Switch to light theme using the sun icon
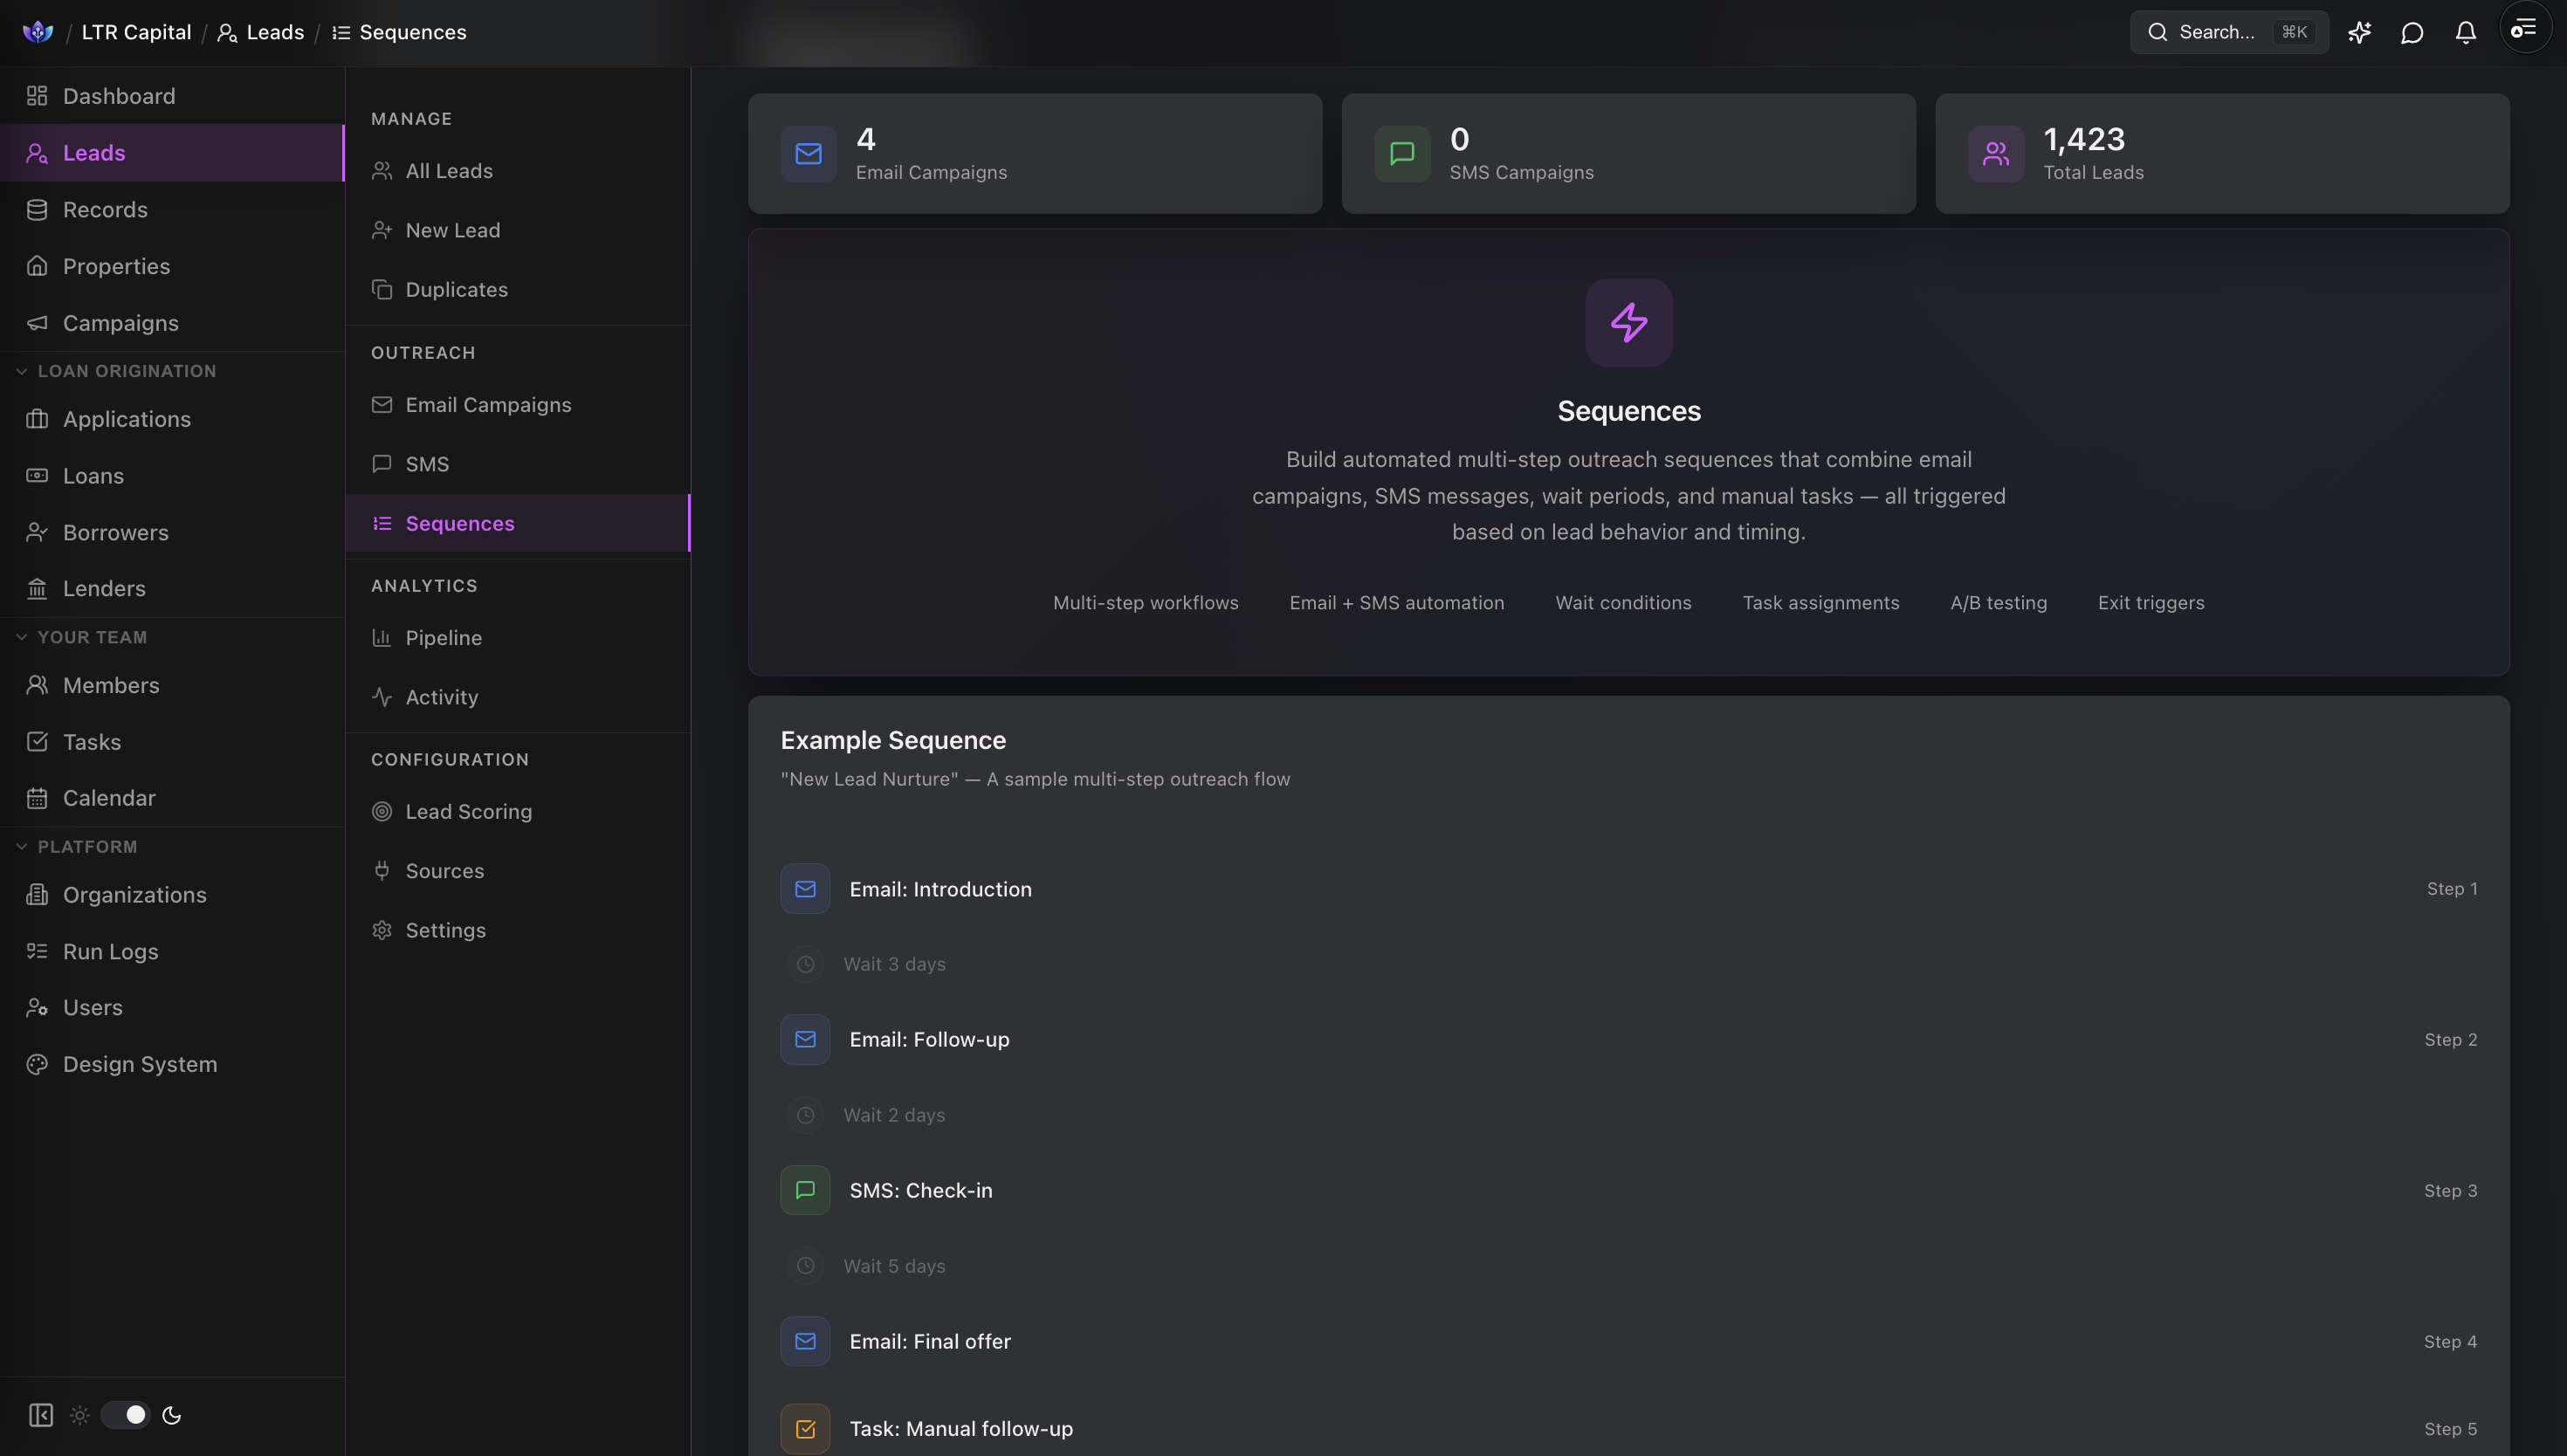This screenshot has width=2567, height=1456. click(79, 1415)
